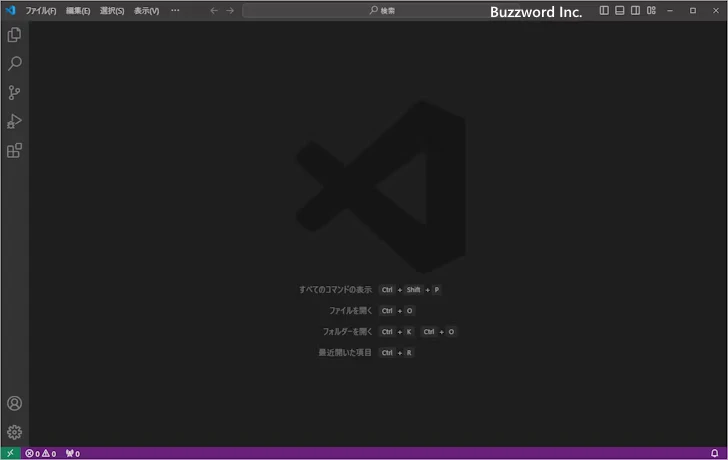The image size is (728, 460).
Task: Click the Go Back arrow in the title bar
Action: pyautogui.click(x=214, y=10)
